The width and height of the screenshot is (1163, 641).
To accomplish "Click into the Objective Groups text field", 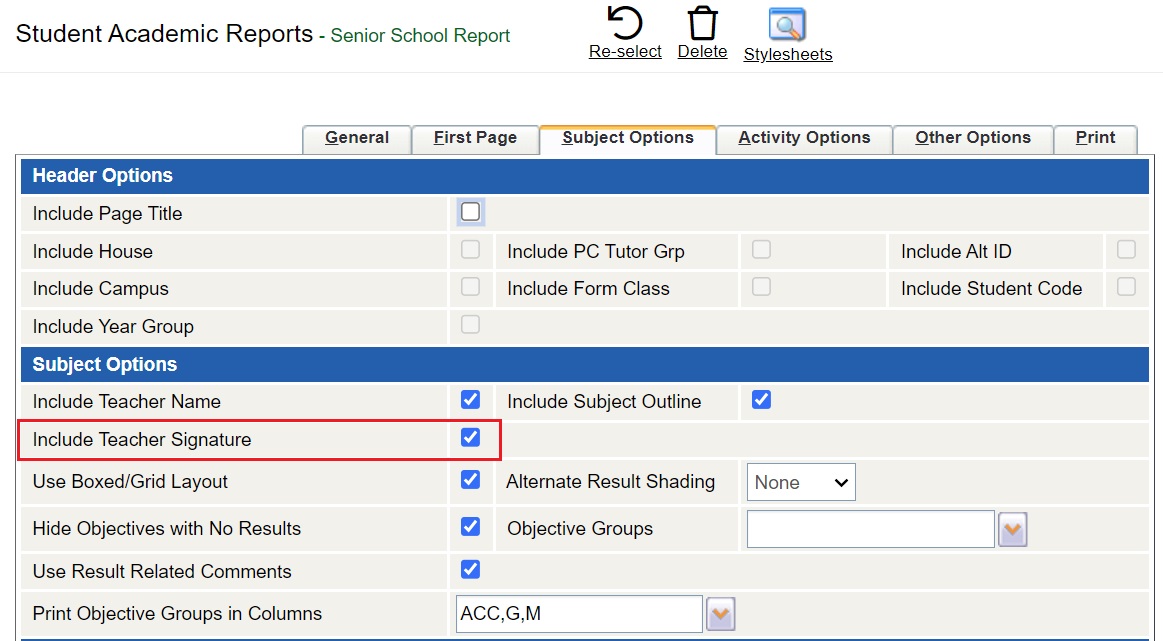I will pos(870,530).
